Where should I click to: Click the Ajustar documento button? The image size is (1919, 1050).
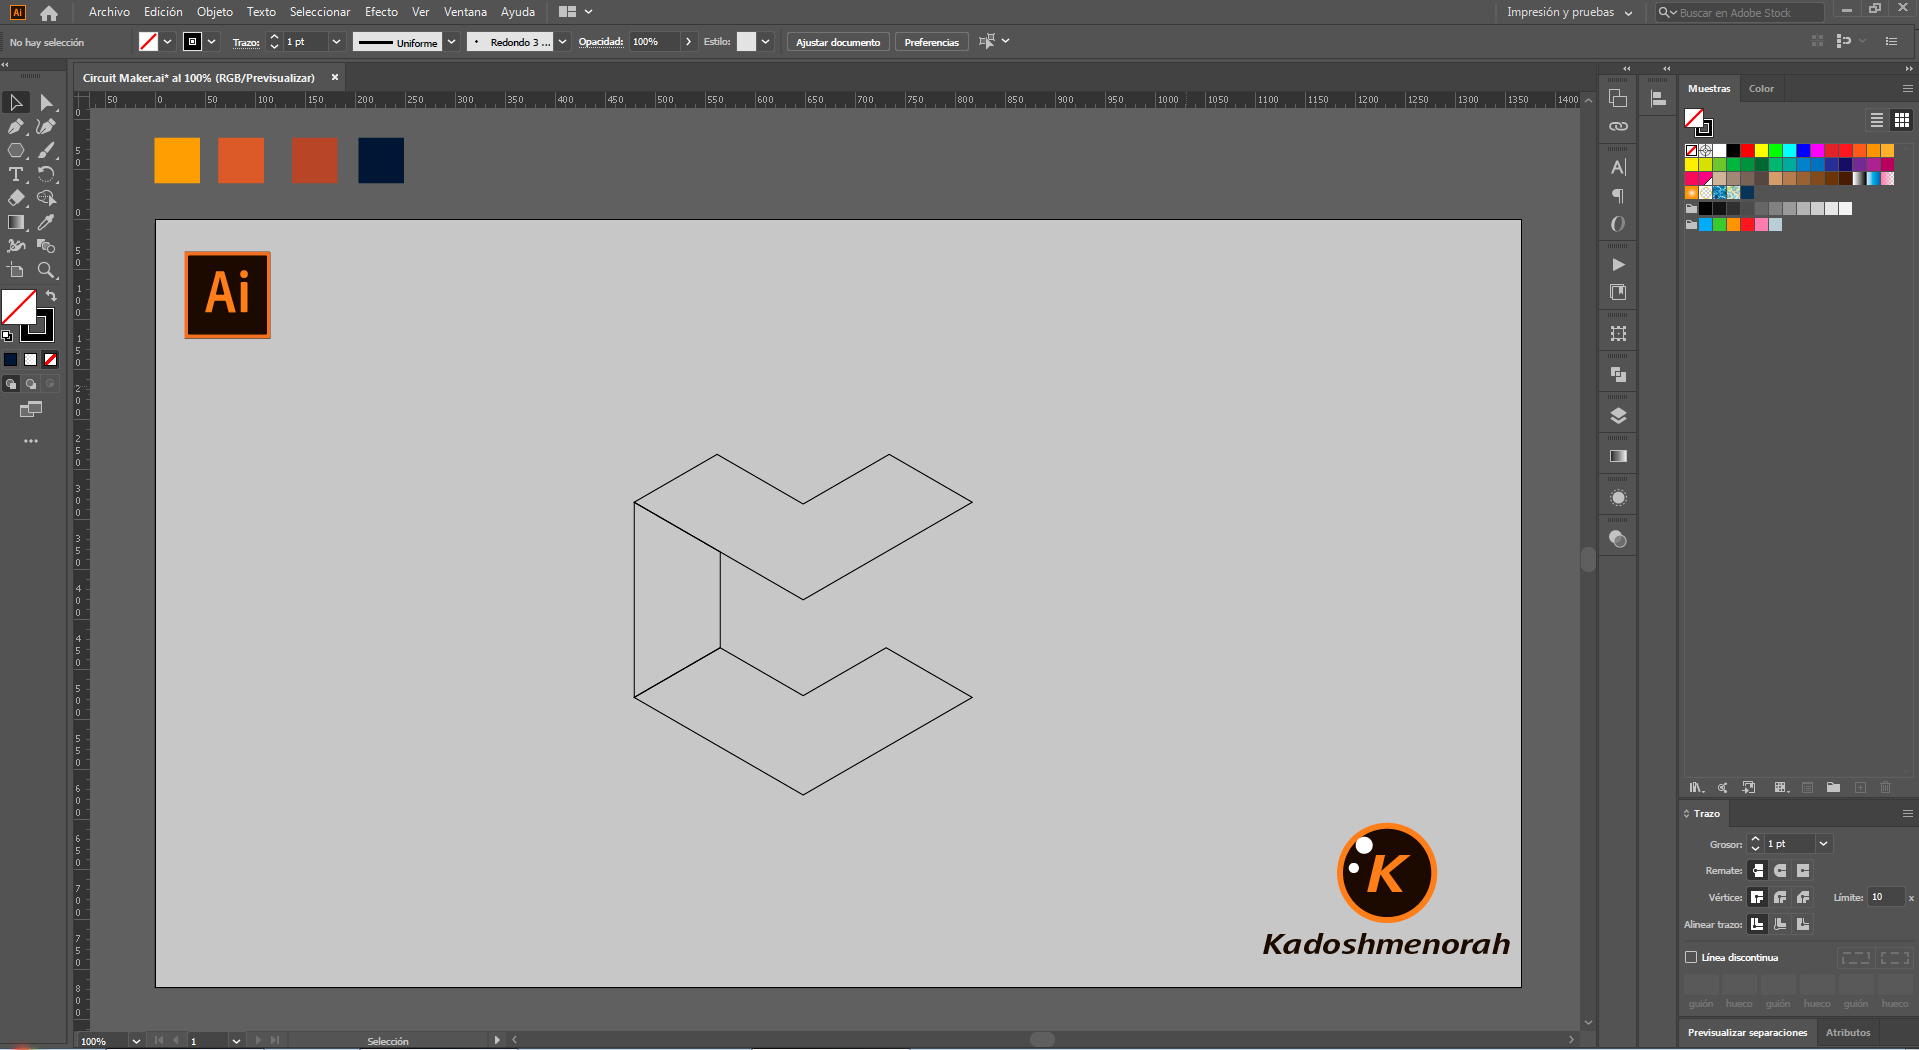click(x=838, y=42)
